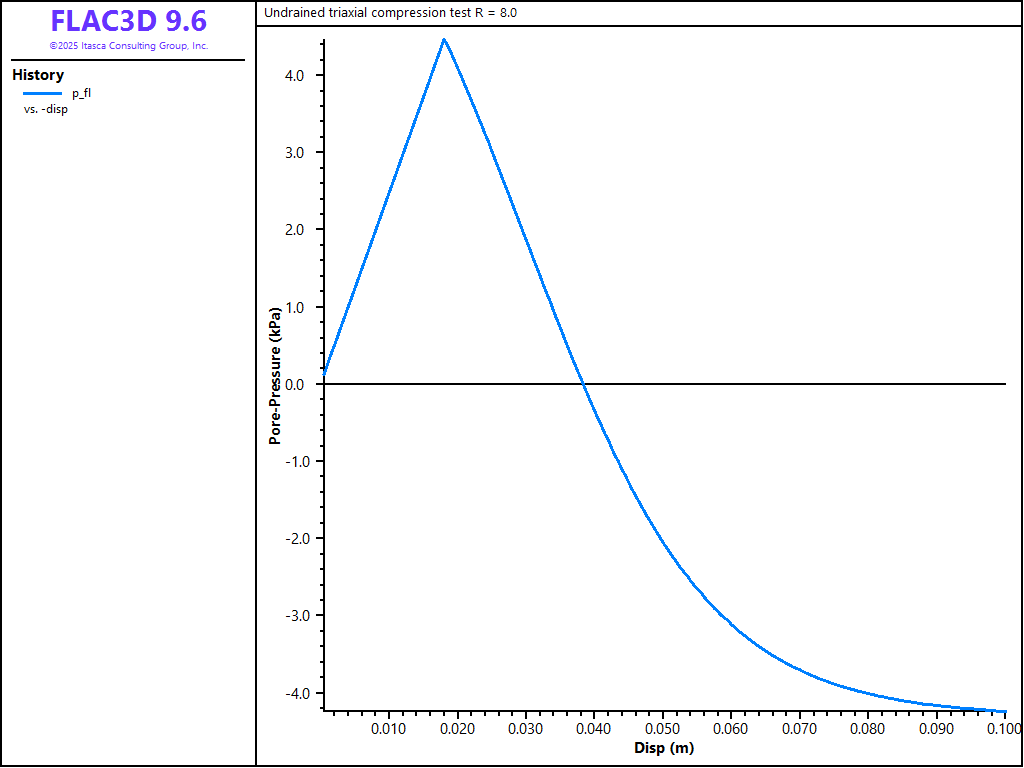
Task: Click the 0.050 x-axis tick label
Action: [663, 729]
